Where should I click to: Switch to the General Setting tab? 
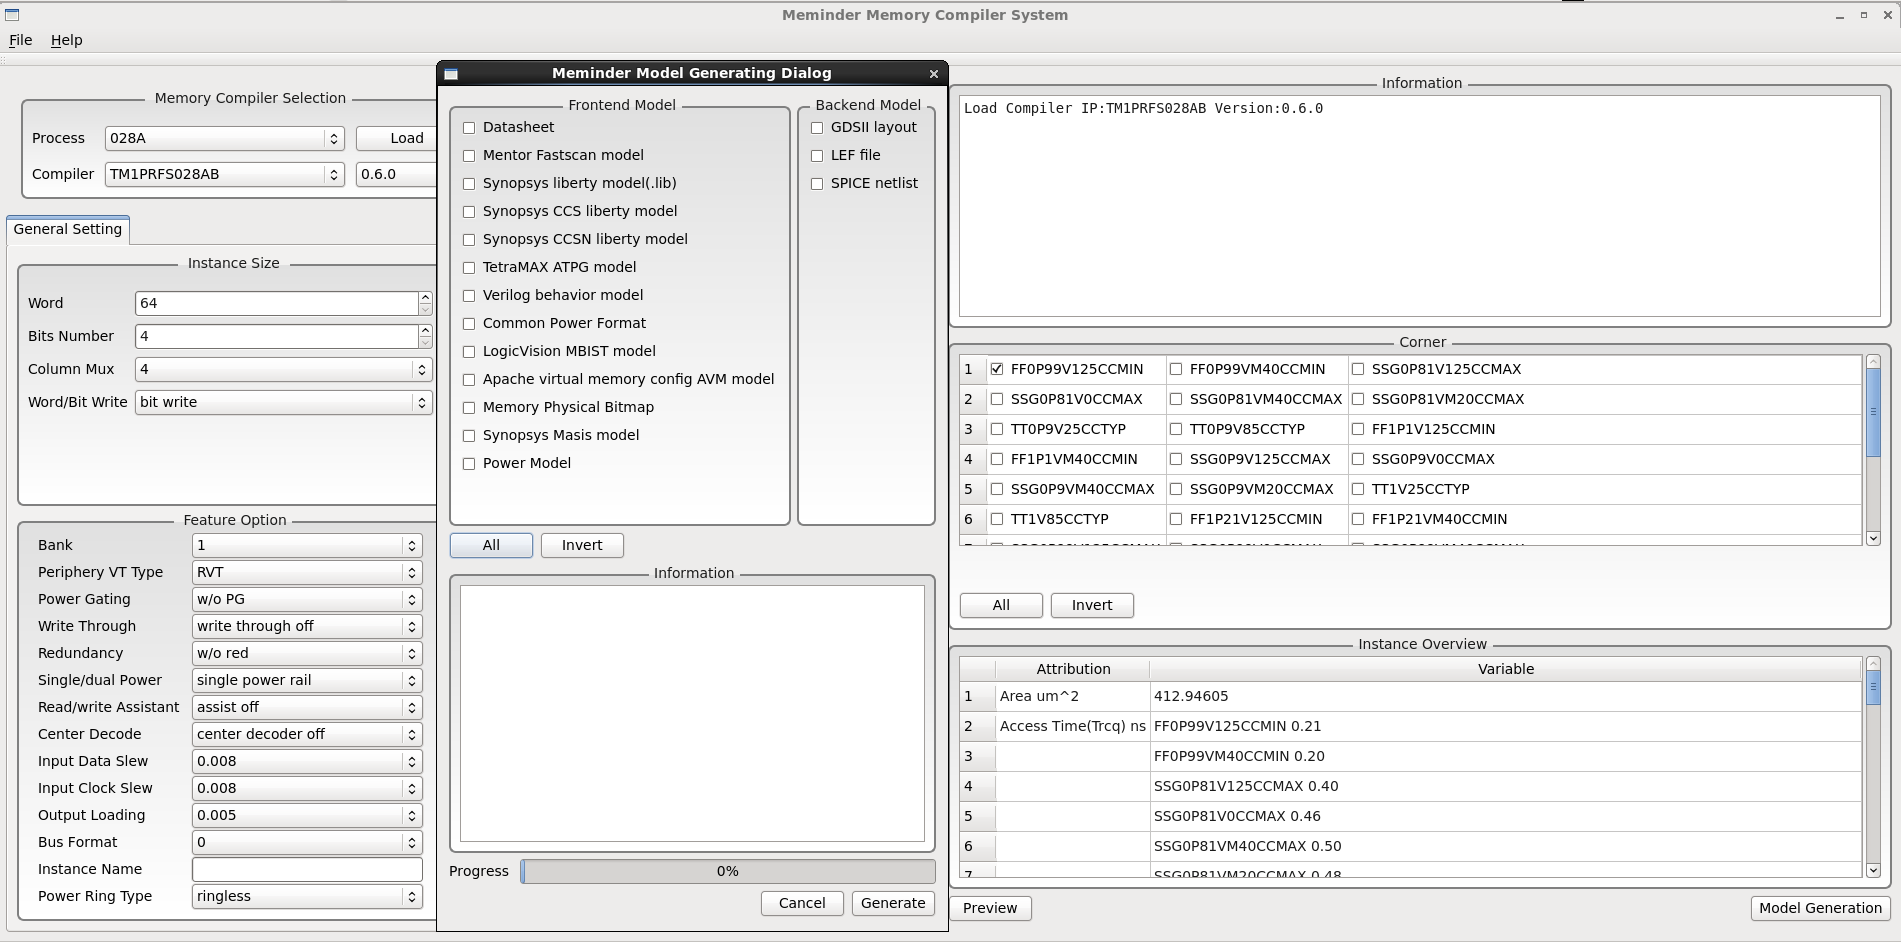tap(68, 230)
